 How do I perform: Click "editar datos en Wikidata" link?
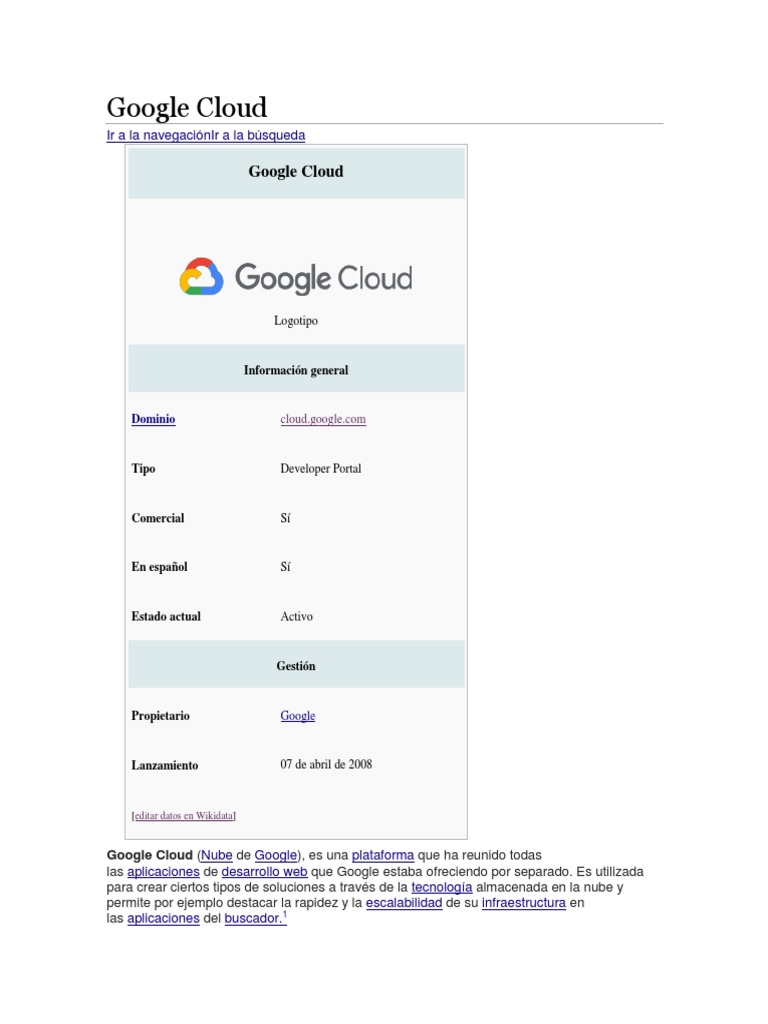(x=184, y=815)
